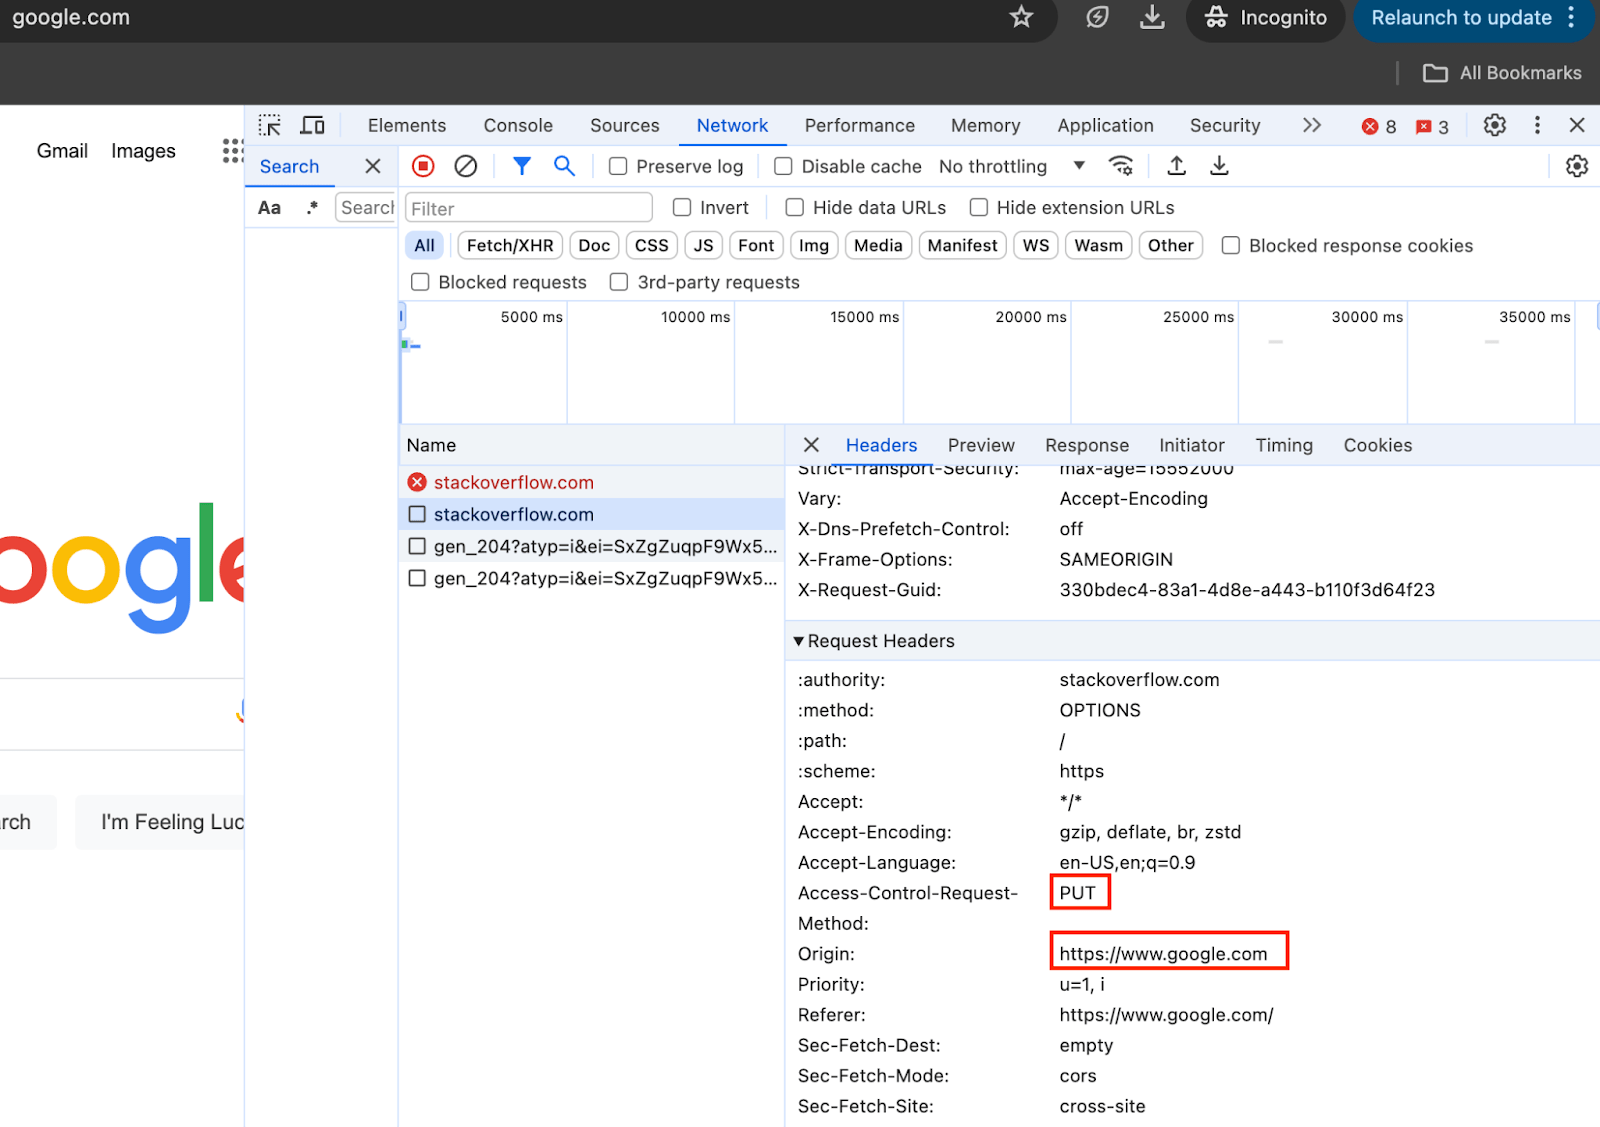Select the stackoverflow.com failed request
Image resolution: width=1600 pixels, height=1127 pixels.
pos(513,482)
